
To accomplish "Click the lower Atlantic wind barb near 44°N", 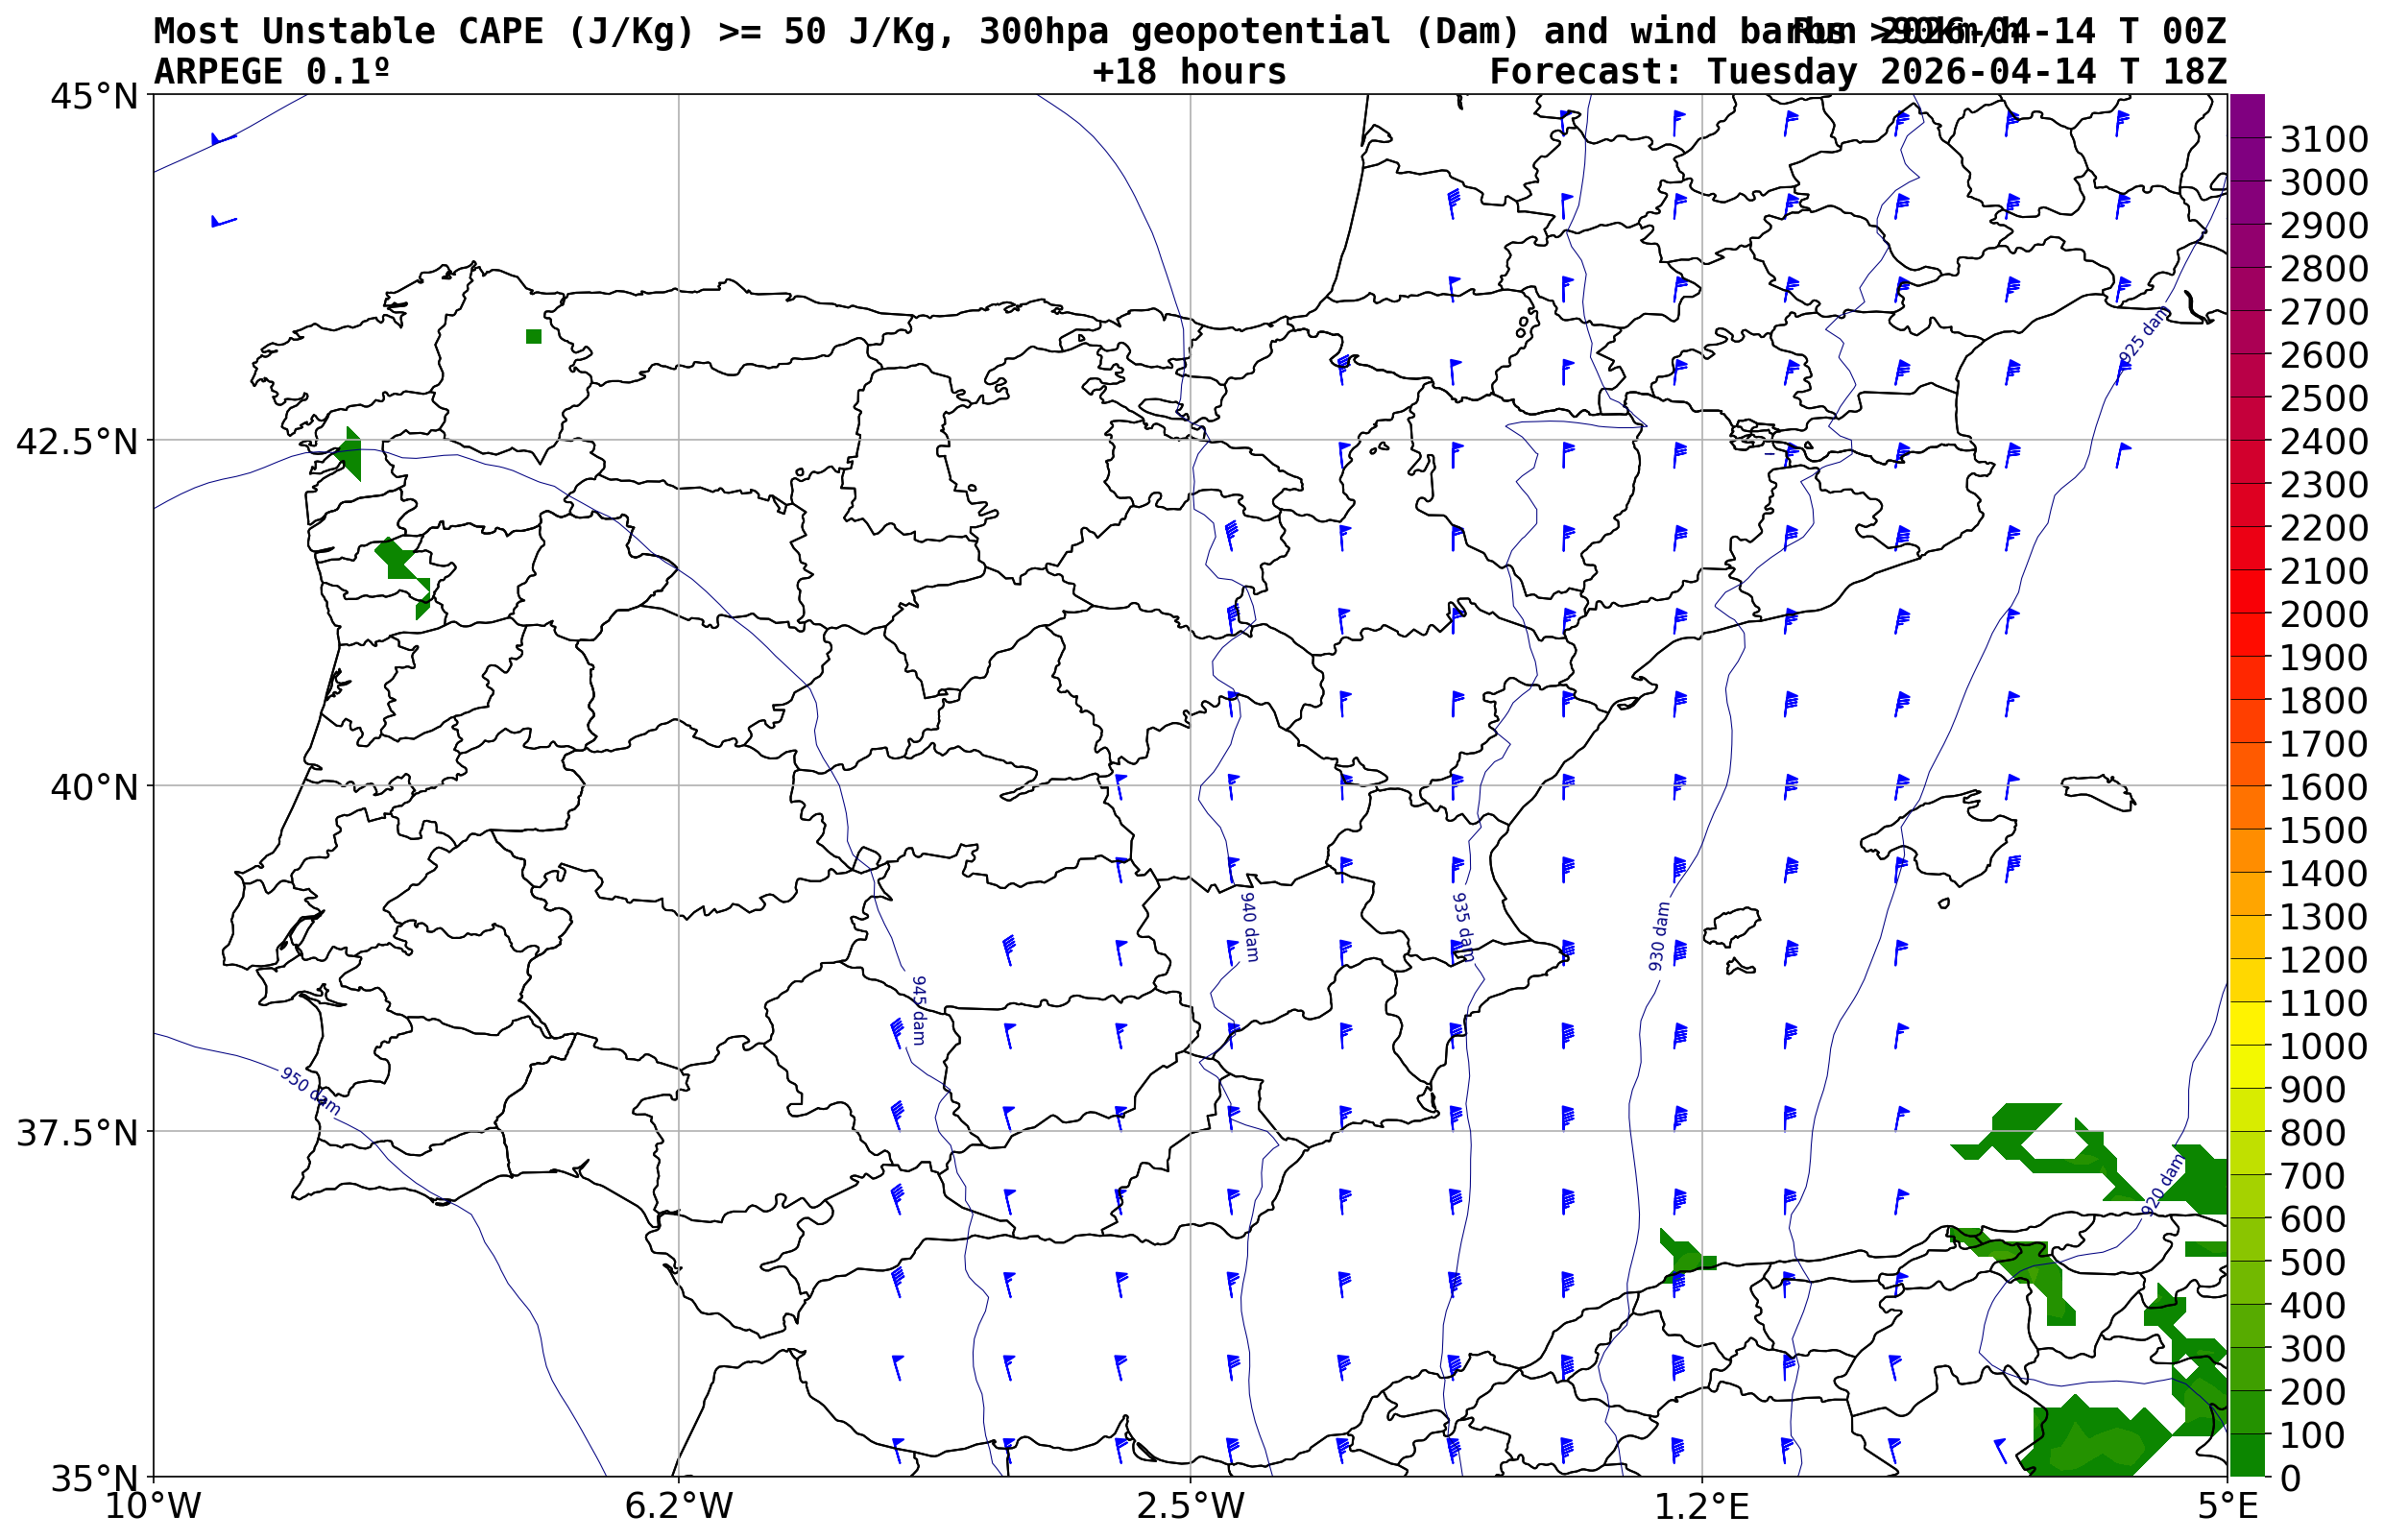I will [x=222, y=221].
